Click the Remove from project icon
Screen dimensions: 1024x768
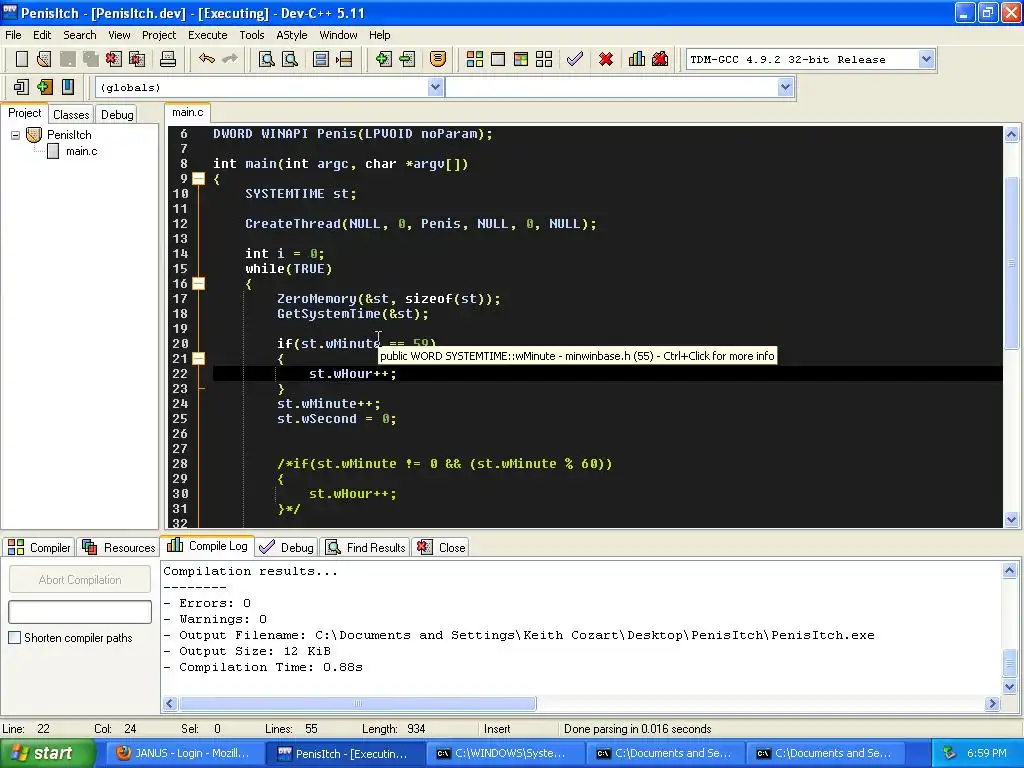click(407, 59)
